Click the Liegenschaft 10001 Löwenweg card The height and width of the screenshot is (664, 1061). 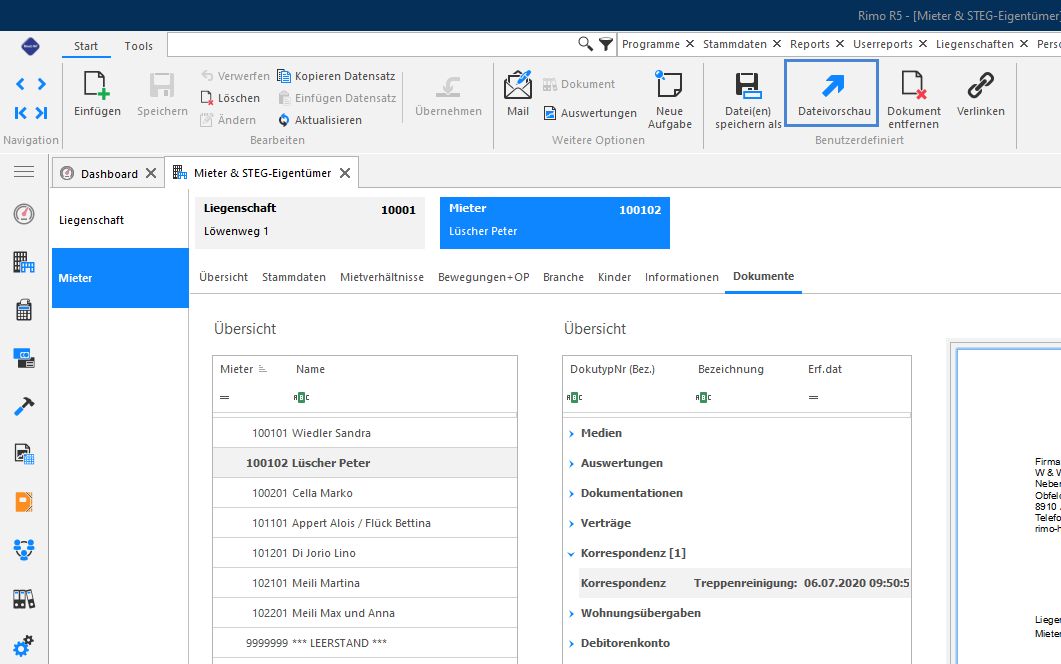coord(310,223)
